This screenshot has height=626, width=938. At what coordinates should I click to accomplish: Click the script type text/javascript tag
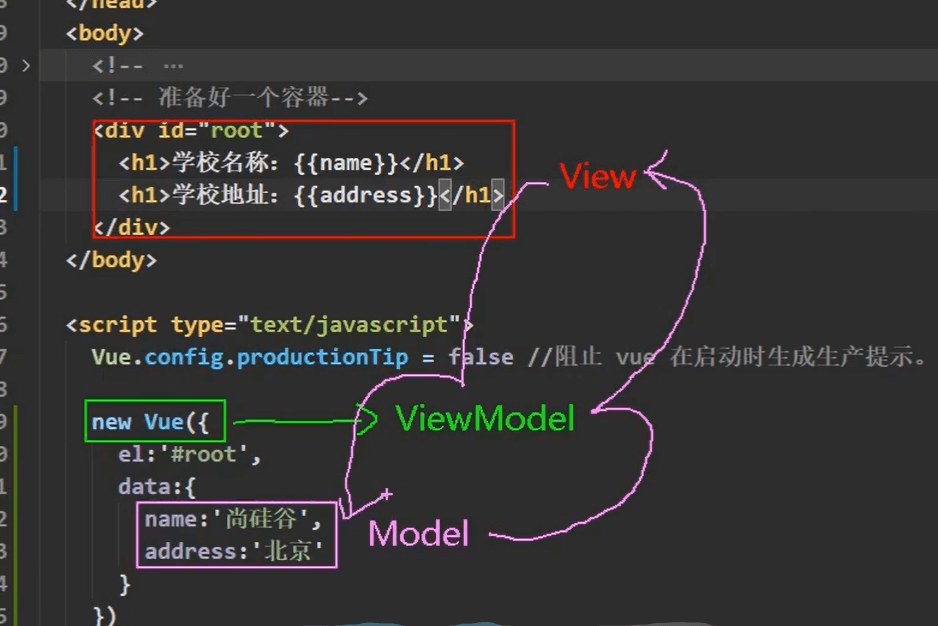point(250,324)
